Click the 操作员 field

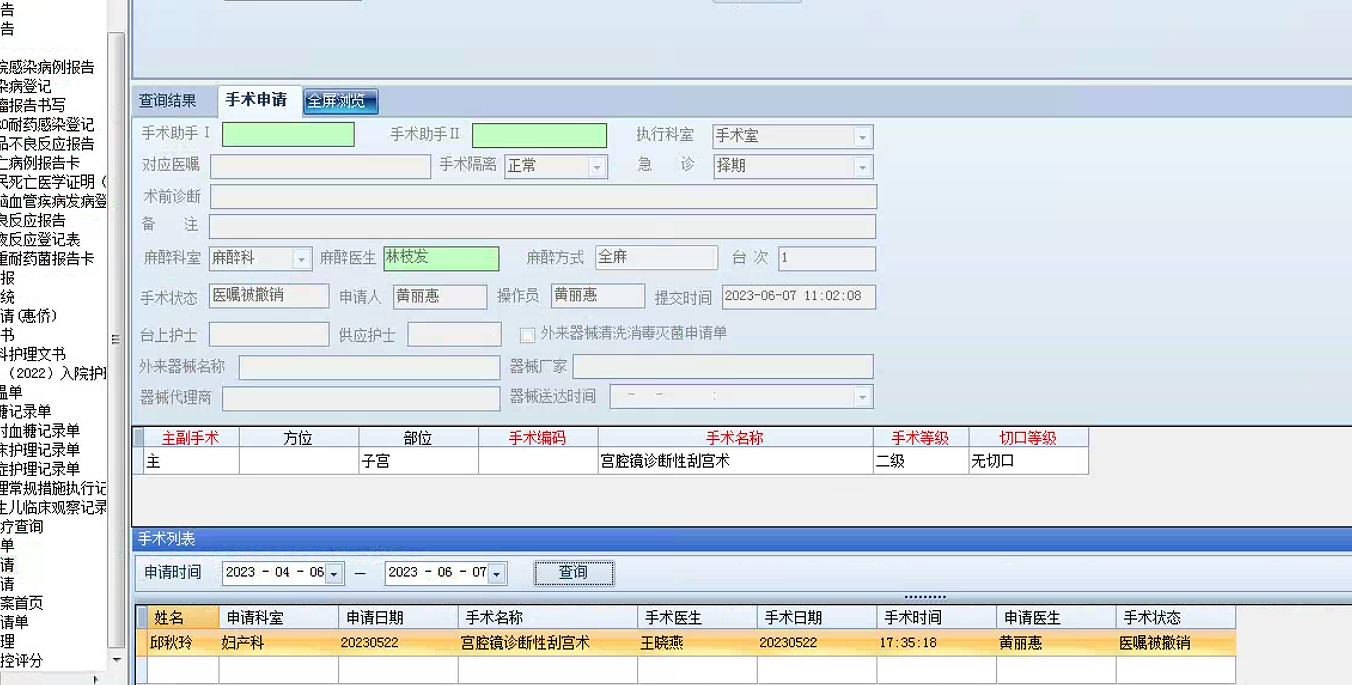(x=598, y=296)
